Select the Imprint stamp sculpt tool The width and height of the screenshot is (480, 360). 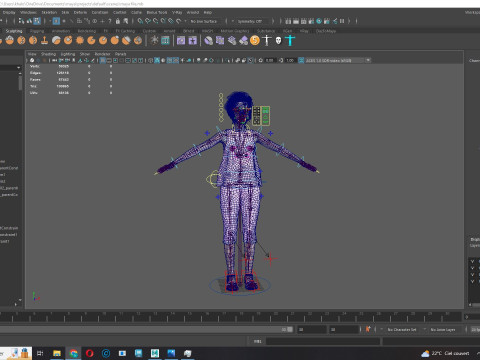(45, 40)
